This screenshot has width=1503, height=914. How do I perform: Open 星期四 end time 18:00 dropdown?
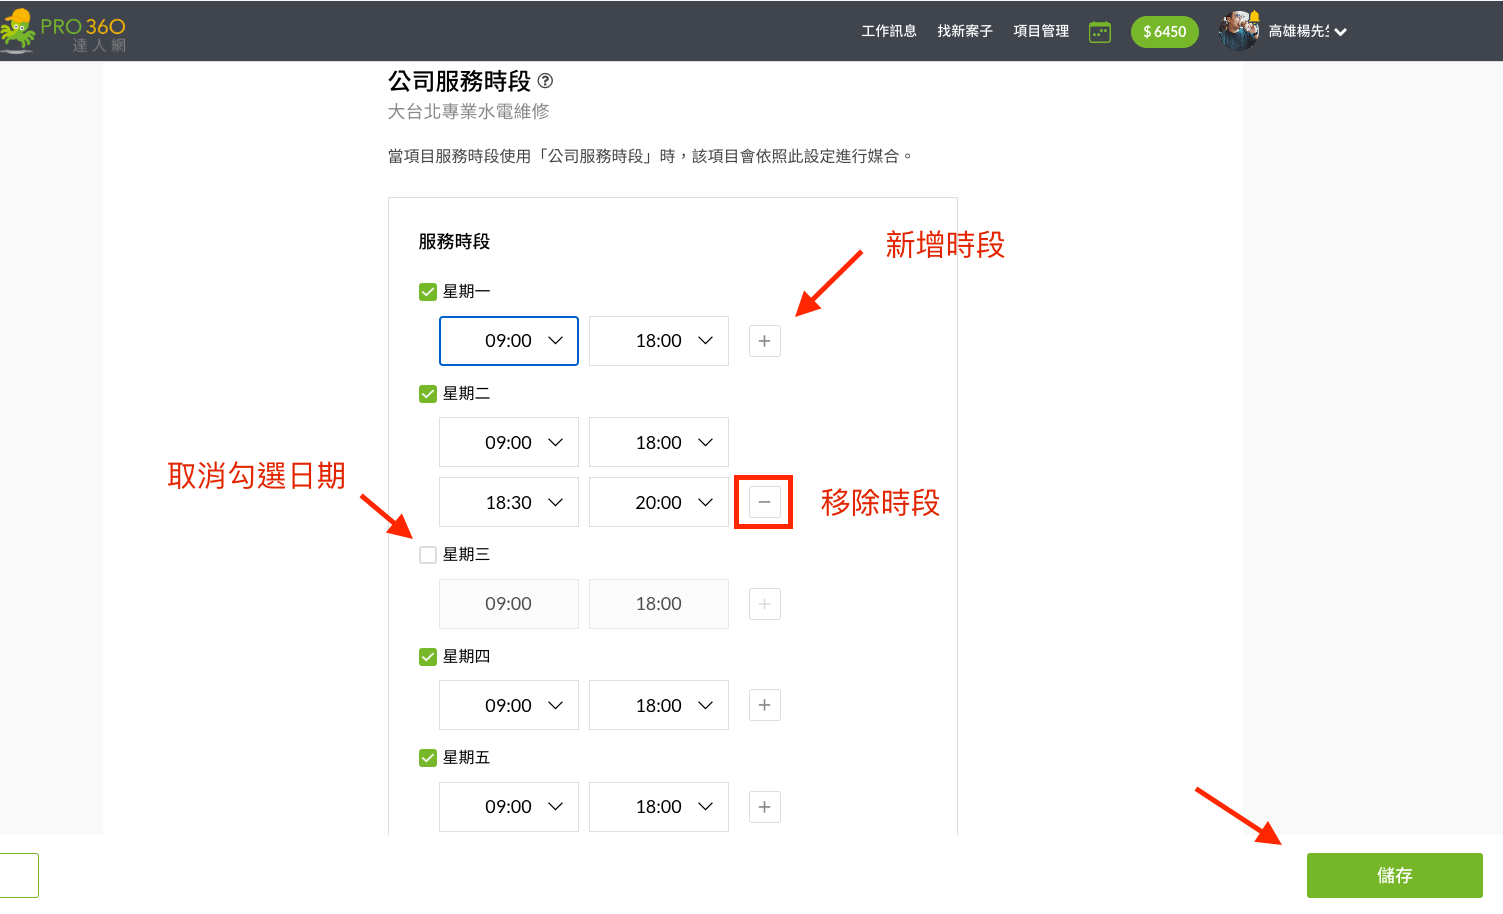659,705
